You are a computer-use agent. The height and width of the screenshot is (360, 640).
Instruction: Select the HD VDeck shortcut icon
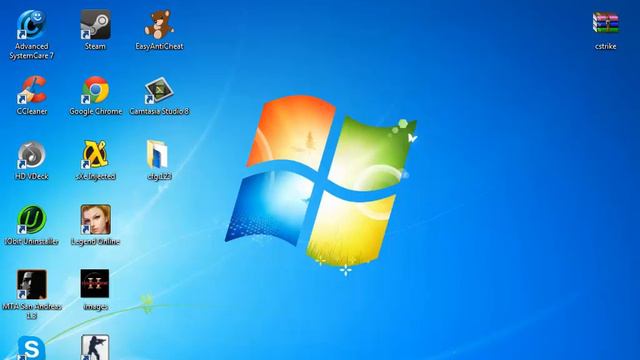coord(31,155)
